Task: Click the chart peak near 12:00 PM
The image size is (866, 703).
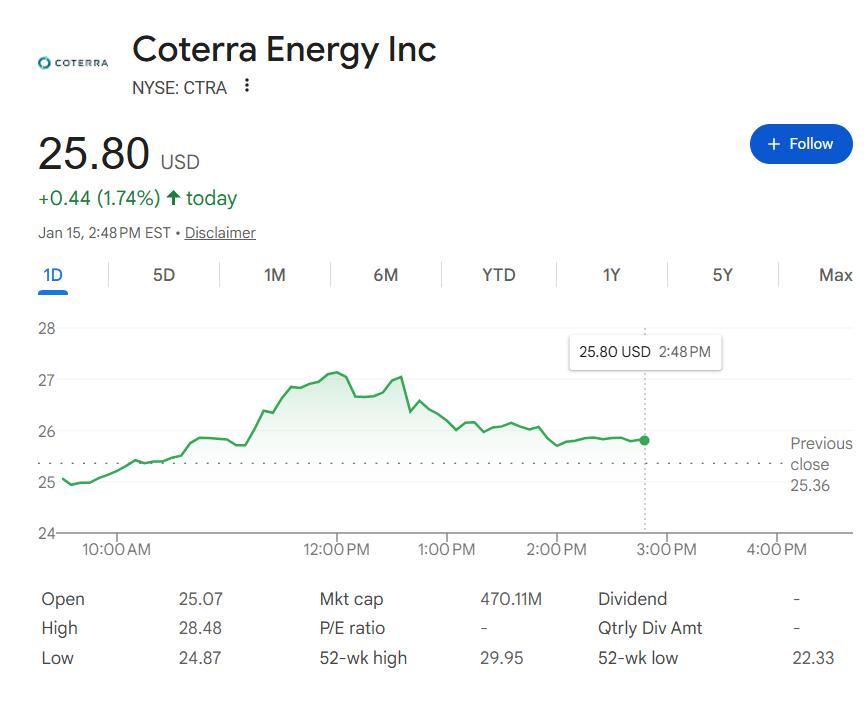Action: [336, 373]
